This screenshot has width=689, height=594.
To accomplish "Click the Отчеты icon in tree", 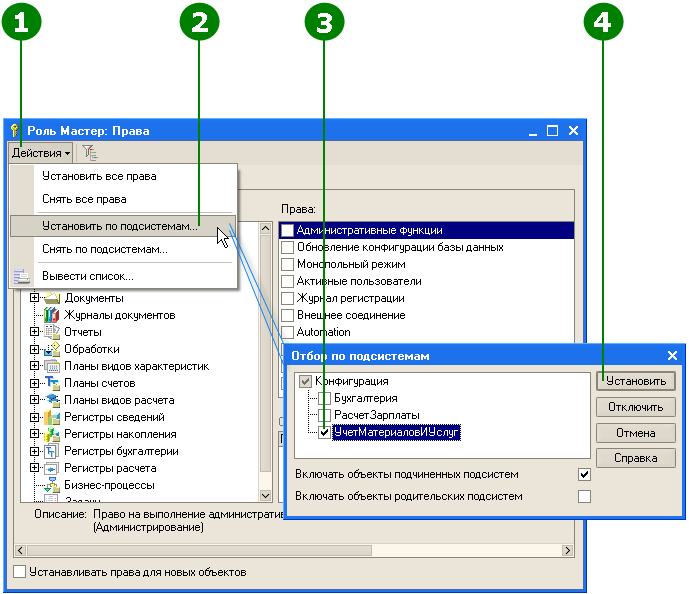I will [52, 332].
